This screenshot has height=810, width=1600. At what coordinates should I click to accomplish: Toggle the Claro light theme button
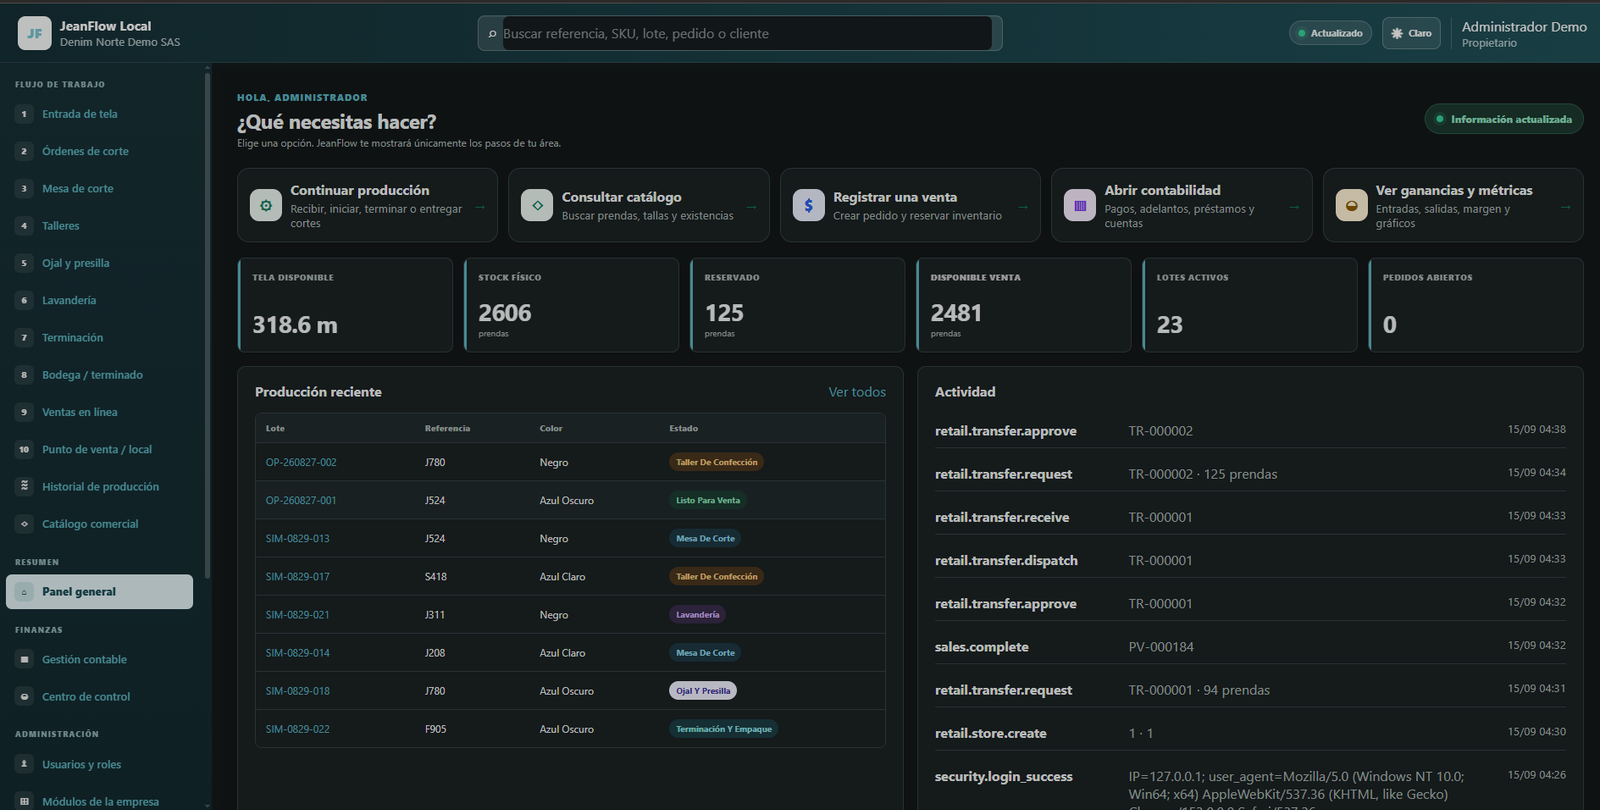tap(1411, 33)
